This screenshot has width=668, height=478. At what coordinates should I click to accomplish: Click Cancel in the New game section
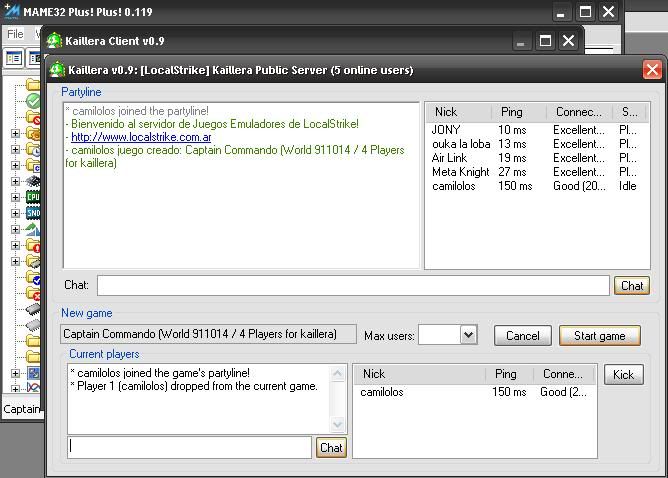(x=523, y=336)
